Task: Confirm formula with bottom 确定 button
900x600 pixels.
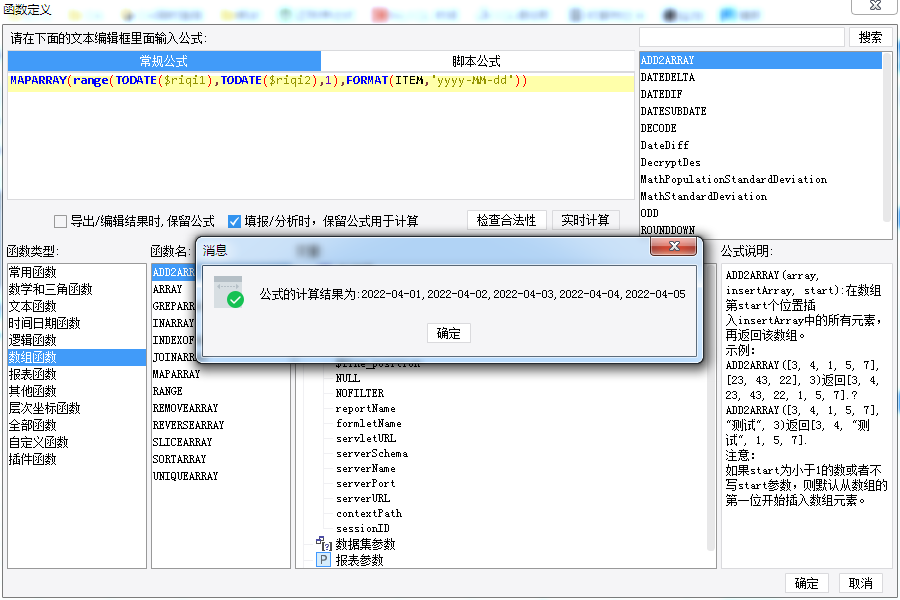Action: click(806, 583)
